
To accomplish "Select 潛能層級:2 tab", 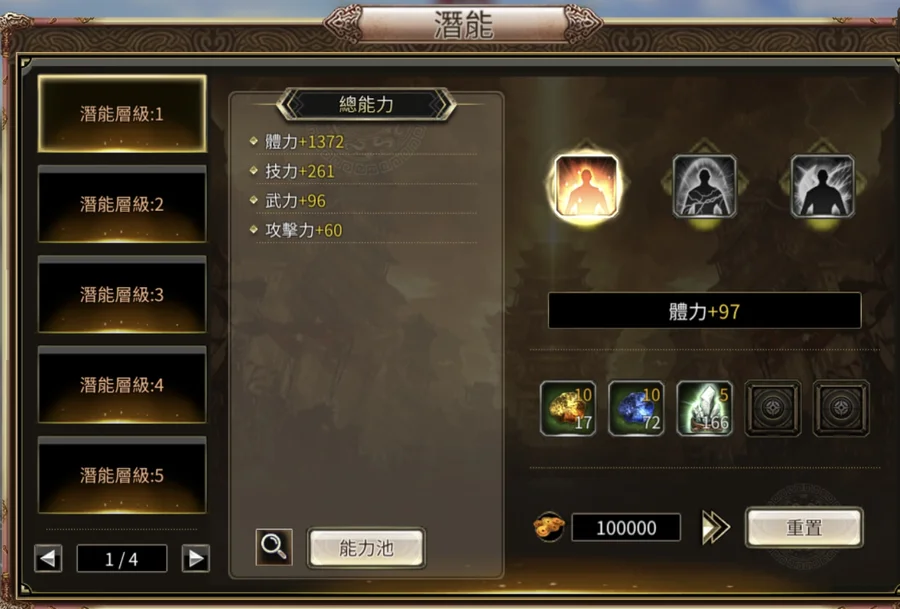I will tap(122, 204).
